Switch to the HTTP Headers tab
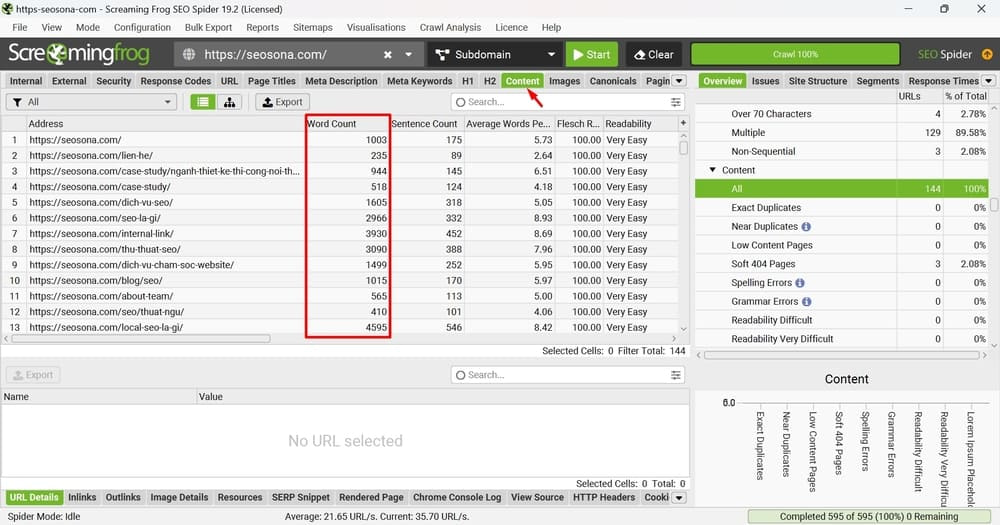1000x525 pixels. click(x=603, y=497)
